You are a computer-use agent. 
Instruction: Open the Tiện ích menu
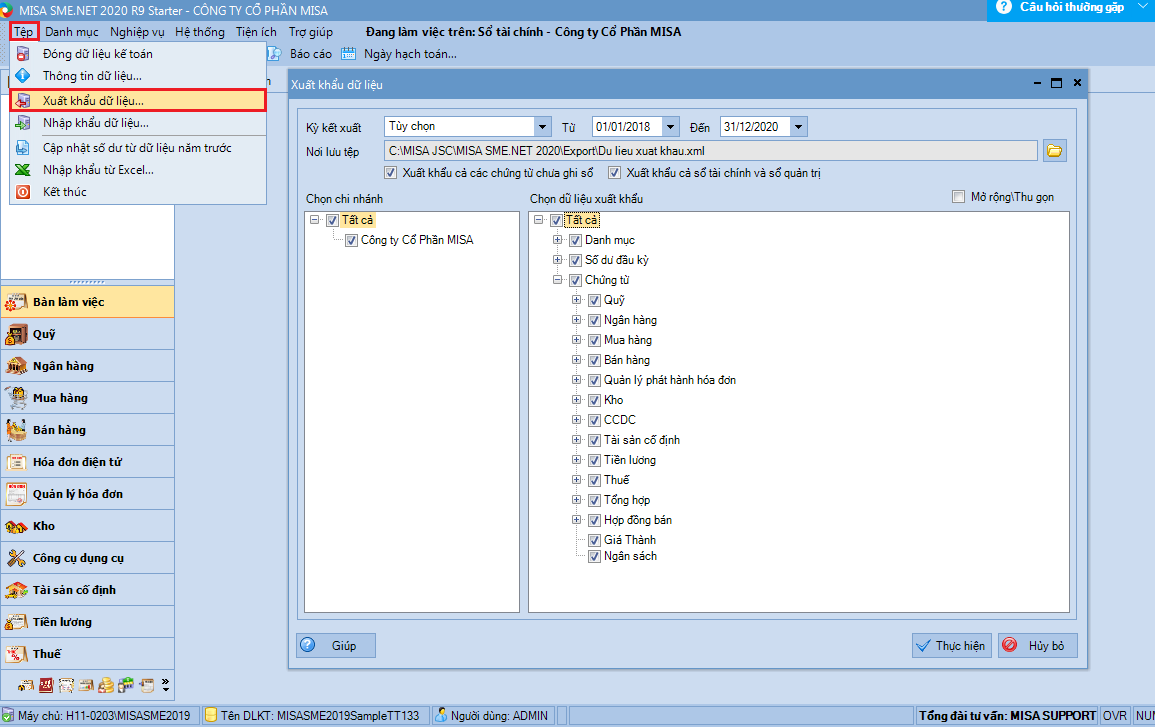[x=256, y=32]
